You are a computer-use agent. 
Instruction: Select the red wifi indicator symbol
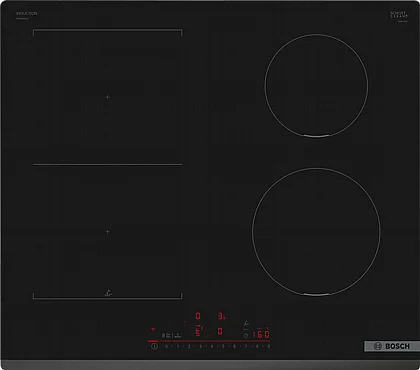(153, 329)
